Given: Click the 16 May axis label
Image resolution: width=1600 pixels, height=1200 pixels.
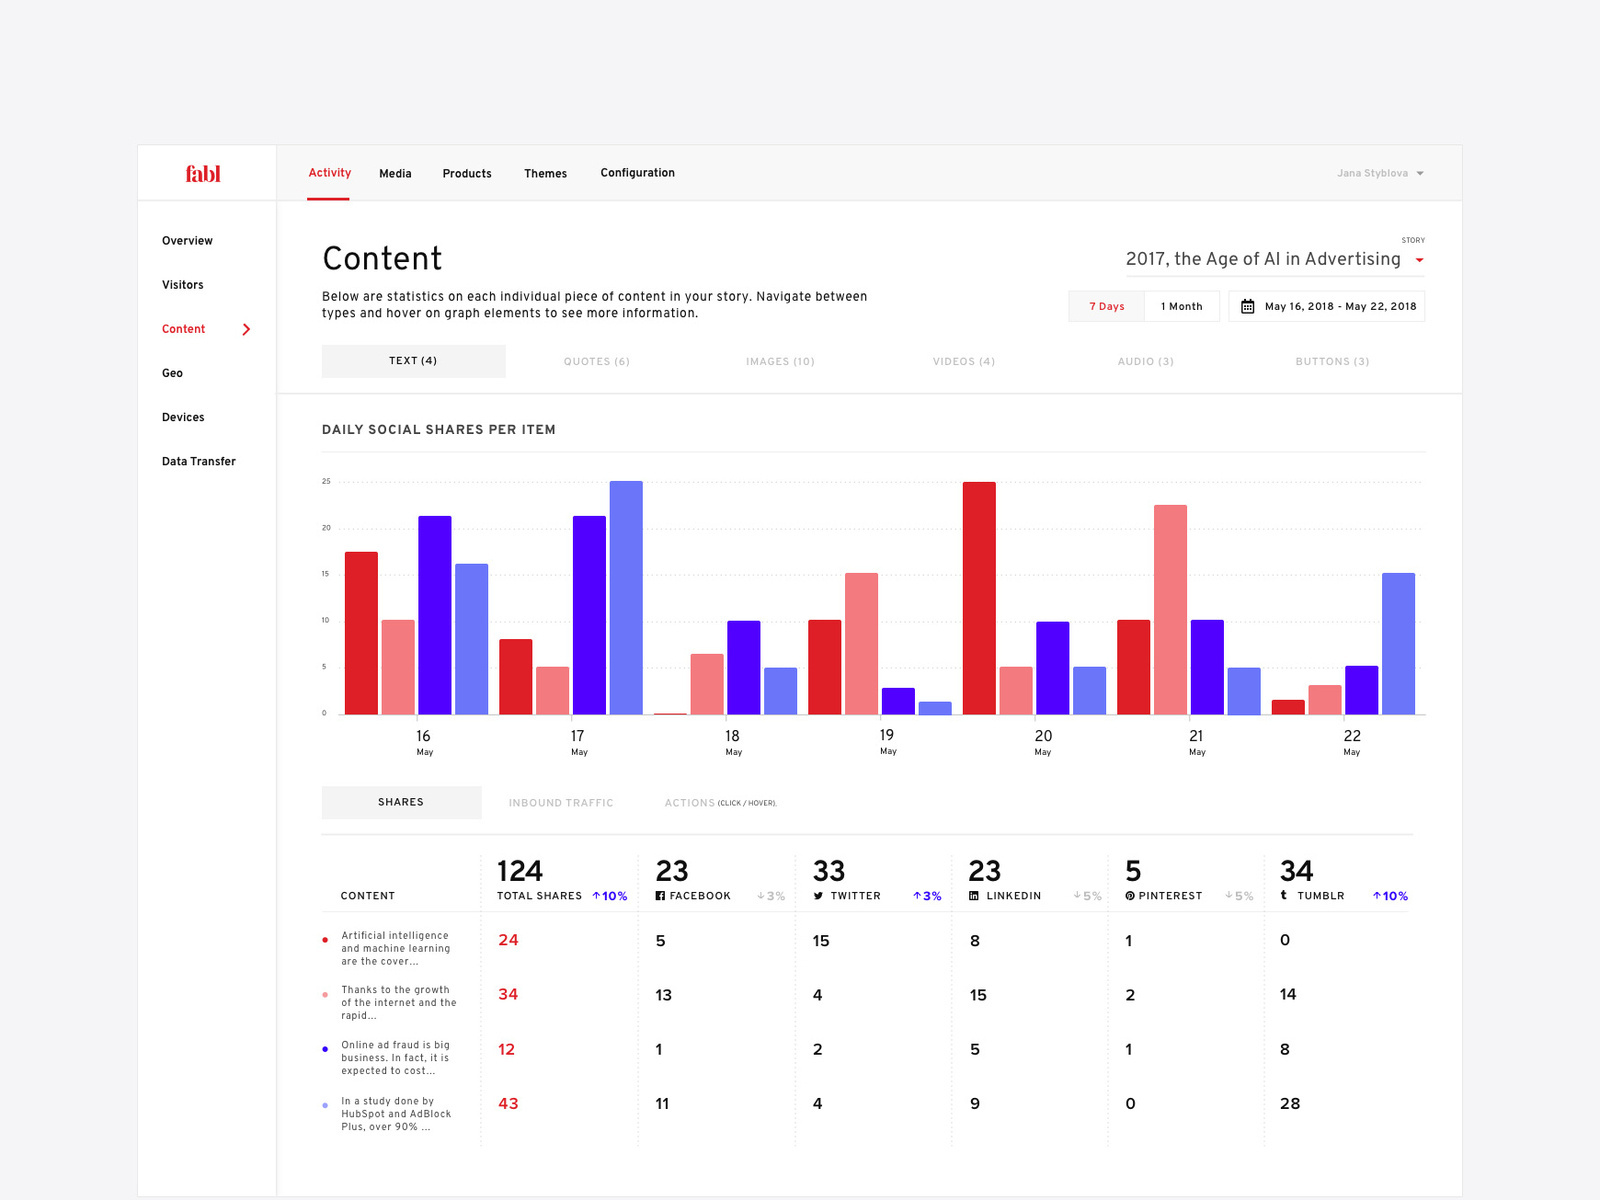Looking at the screenshot, I should pos(424,742).
